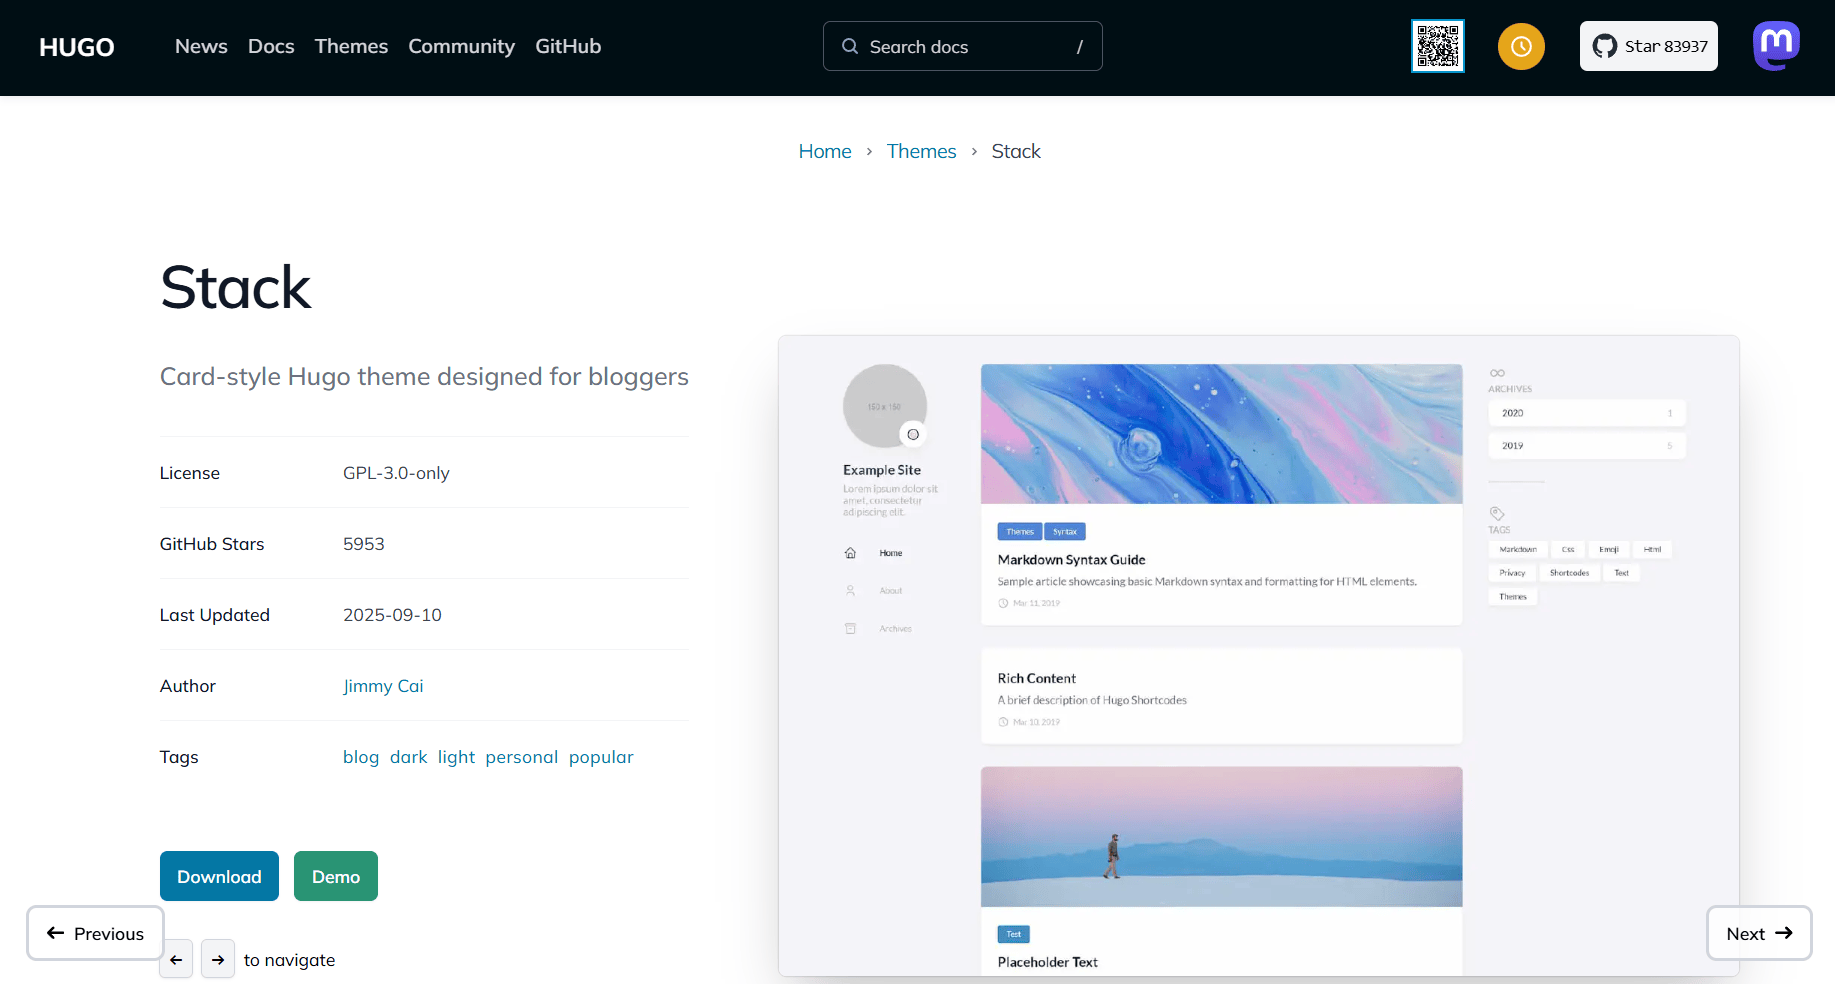Click the GitHub Star button
Screen dimensions: 1835x984
click(x=1648, y=46)
